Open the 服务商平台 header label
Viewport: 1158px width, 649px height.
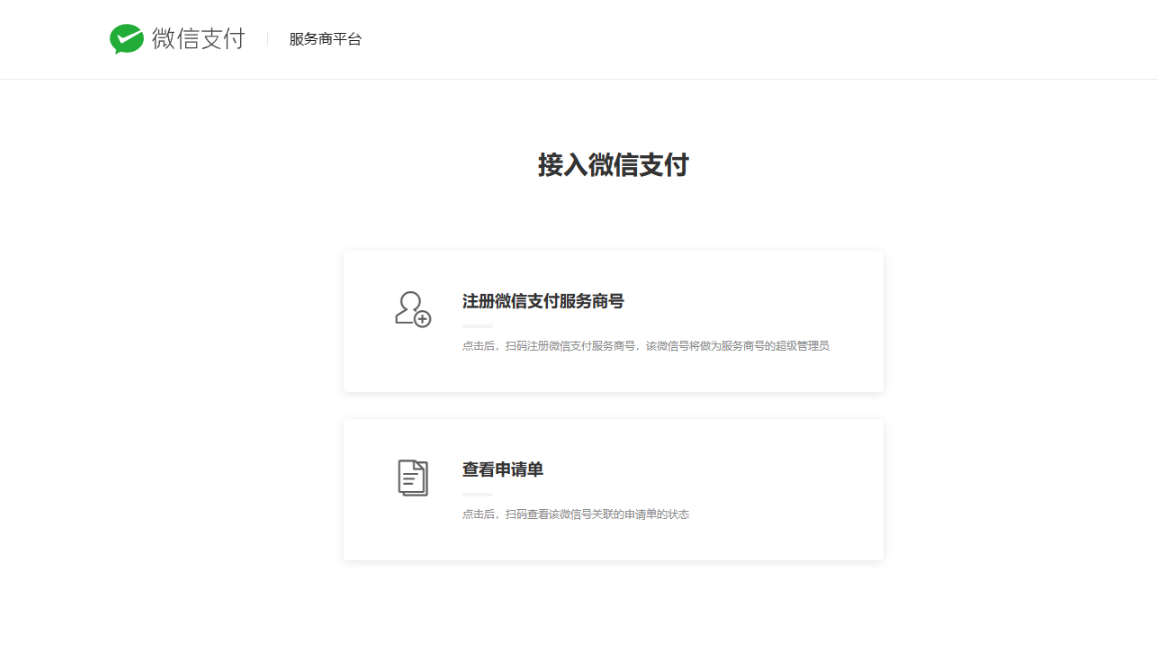[x=325, y=40]
